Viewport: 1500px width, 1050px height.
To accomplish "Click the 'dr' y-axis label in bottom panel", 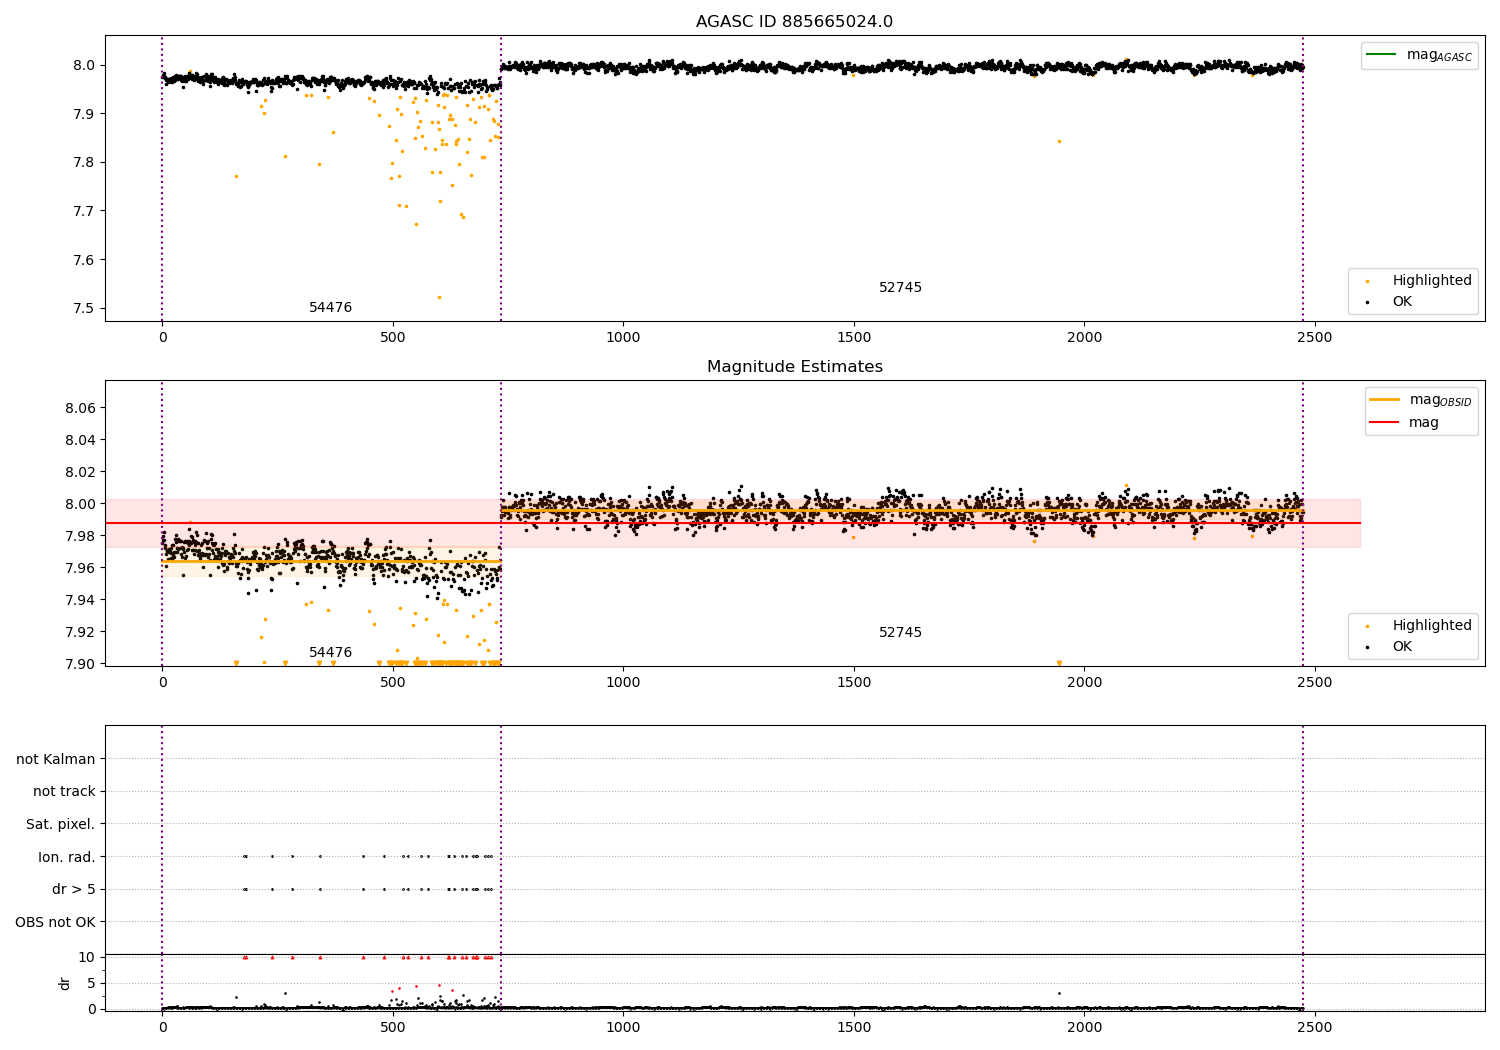I will point(65,983).
